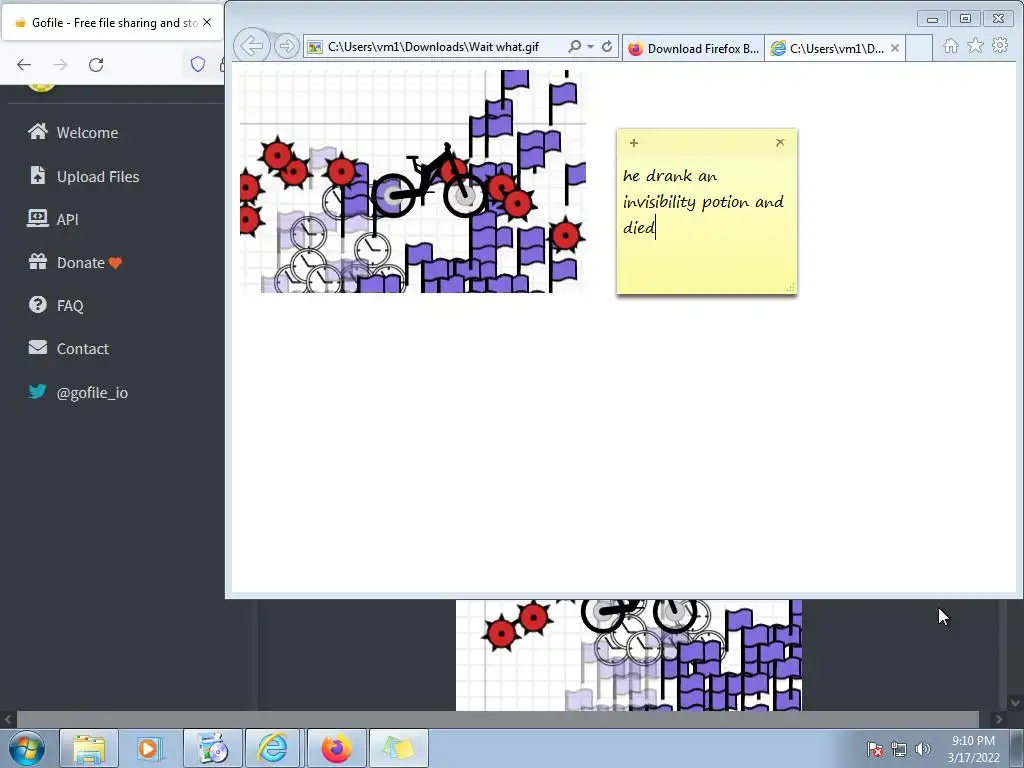Open Sticky Notes from taskbar
The height and width of the screenshot is (768, 1024).
click(398, 748)
